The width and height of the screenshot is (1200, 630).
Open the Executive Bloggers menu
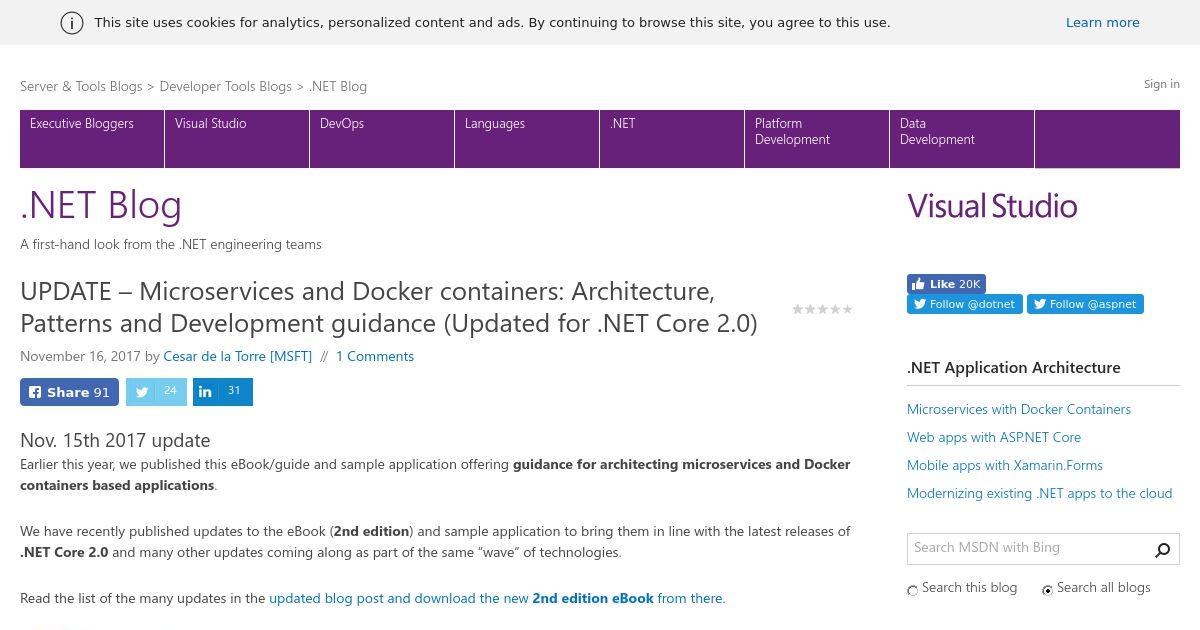pyautogui.click(x=92, y=139)
